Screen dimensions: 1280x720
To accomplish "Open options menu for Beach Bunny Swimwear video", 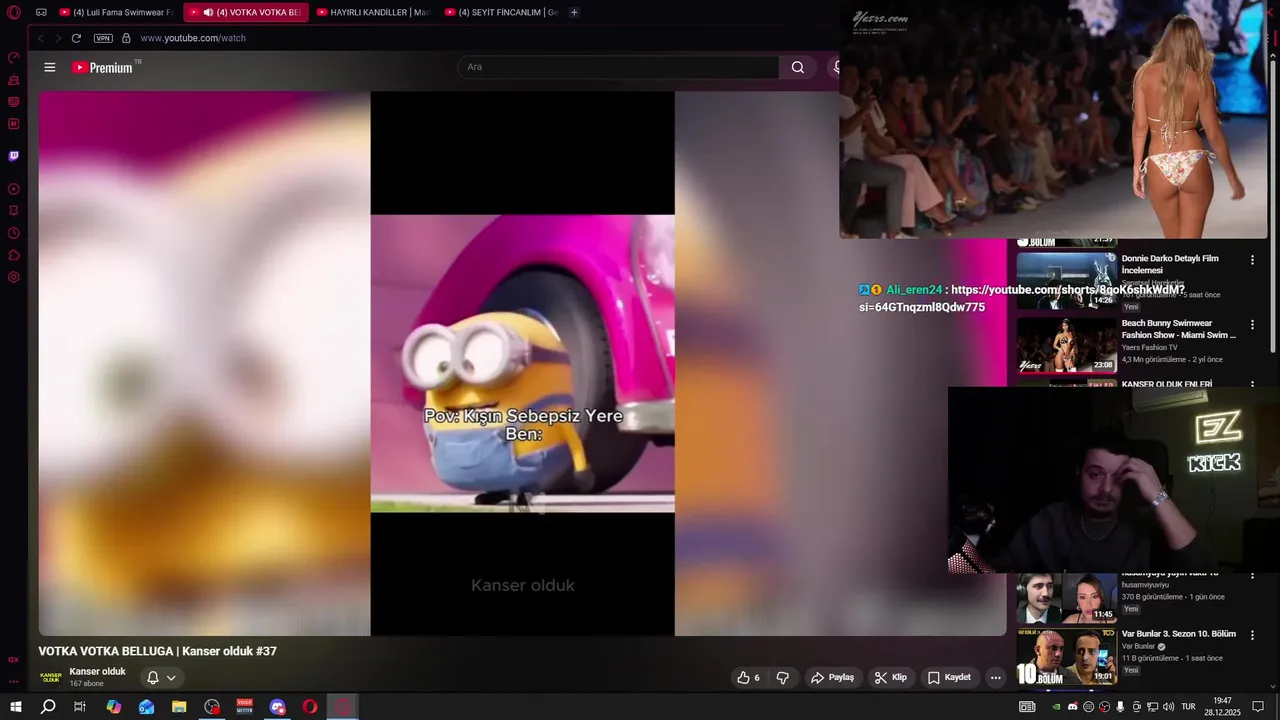I will coord(1252,325).
